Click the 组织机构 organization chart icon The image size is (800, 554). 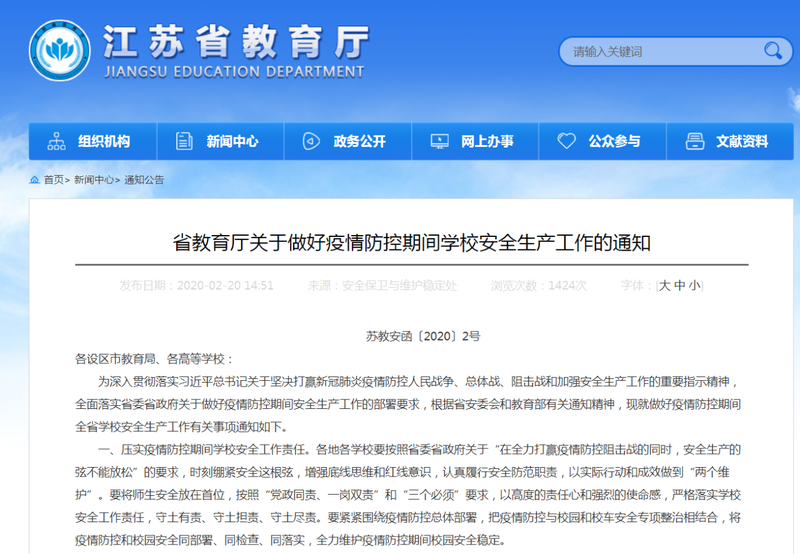click(56, 141)
